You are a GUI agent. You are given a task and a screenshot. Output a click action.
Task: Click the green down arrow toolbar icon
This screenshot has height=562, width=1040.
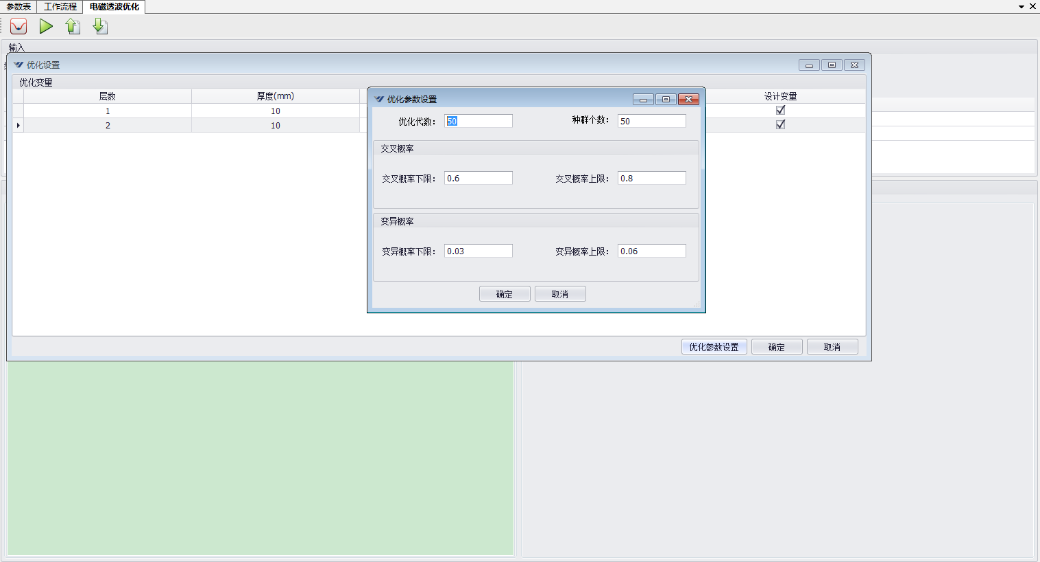[x=99, y=27]
